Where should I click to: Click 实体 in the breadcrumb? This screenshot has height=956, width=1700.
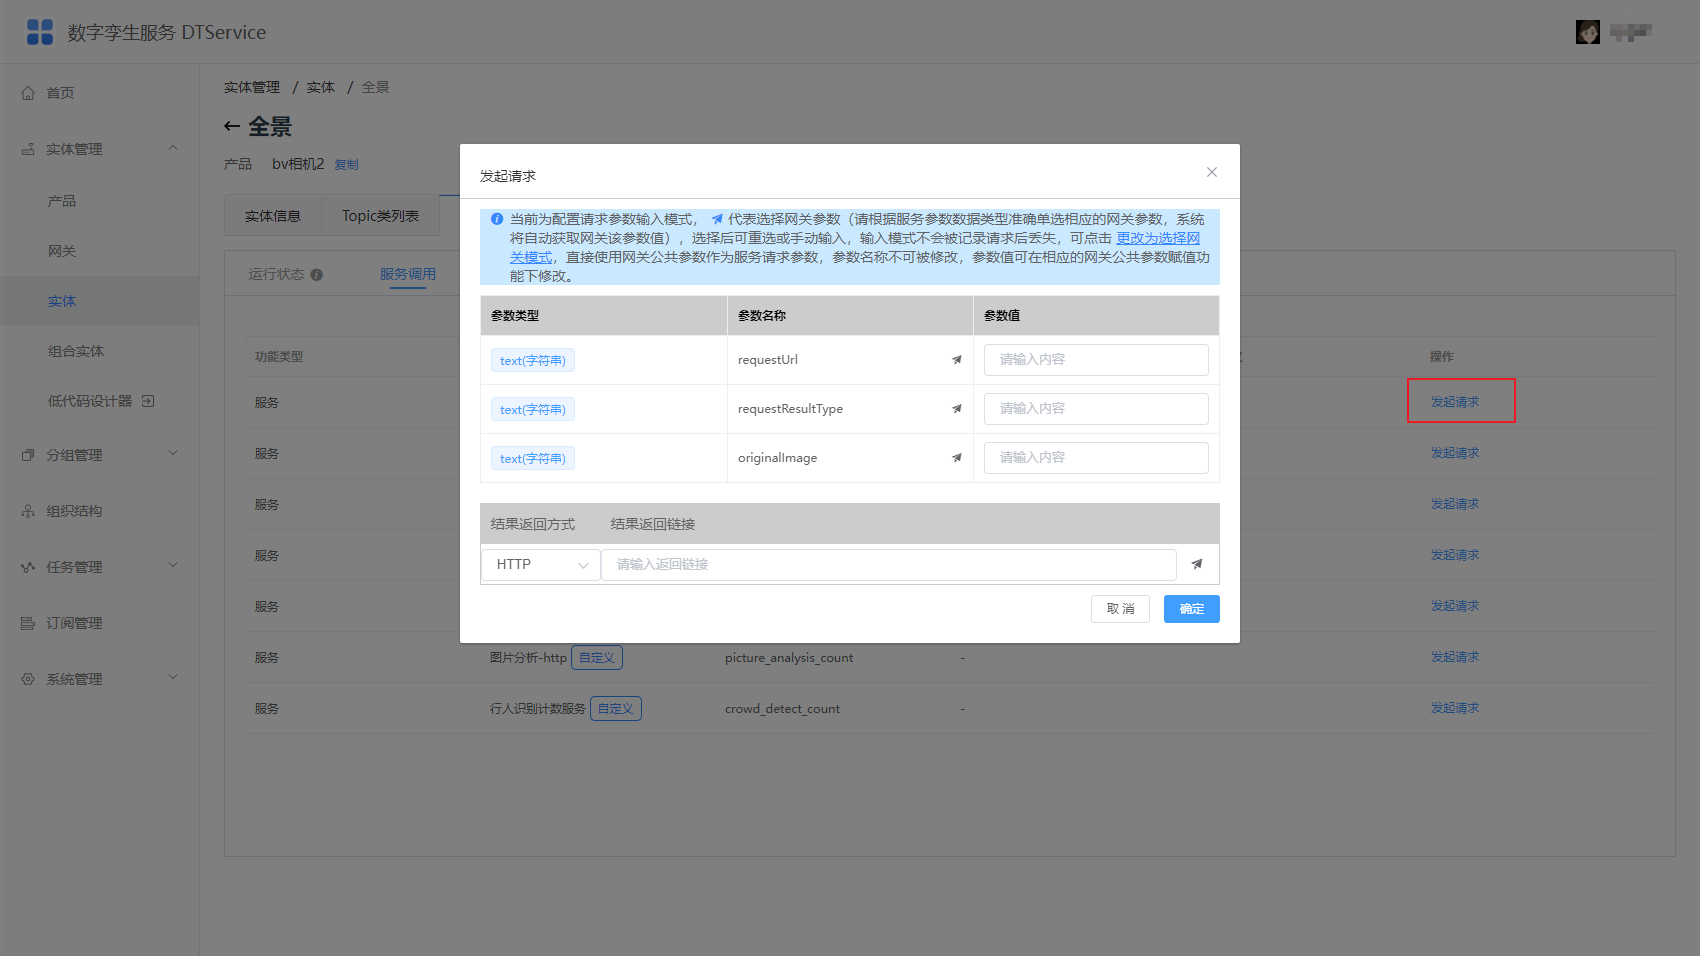point(321,88)
